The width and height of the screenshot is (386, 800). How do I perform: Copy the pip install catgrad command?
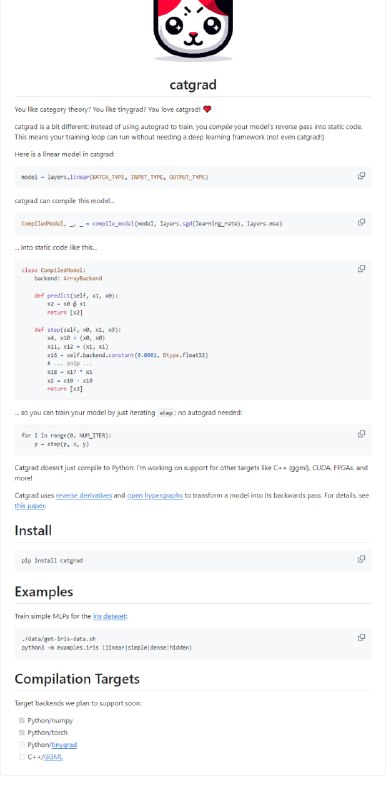362,559
